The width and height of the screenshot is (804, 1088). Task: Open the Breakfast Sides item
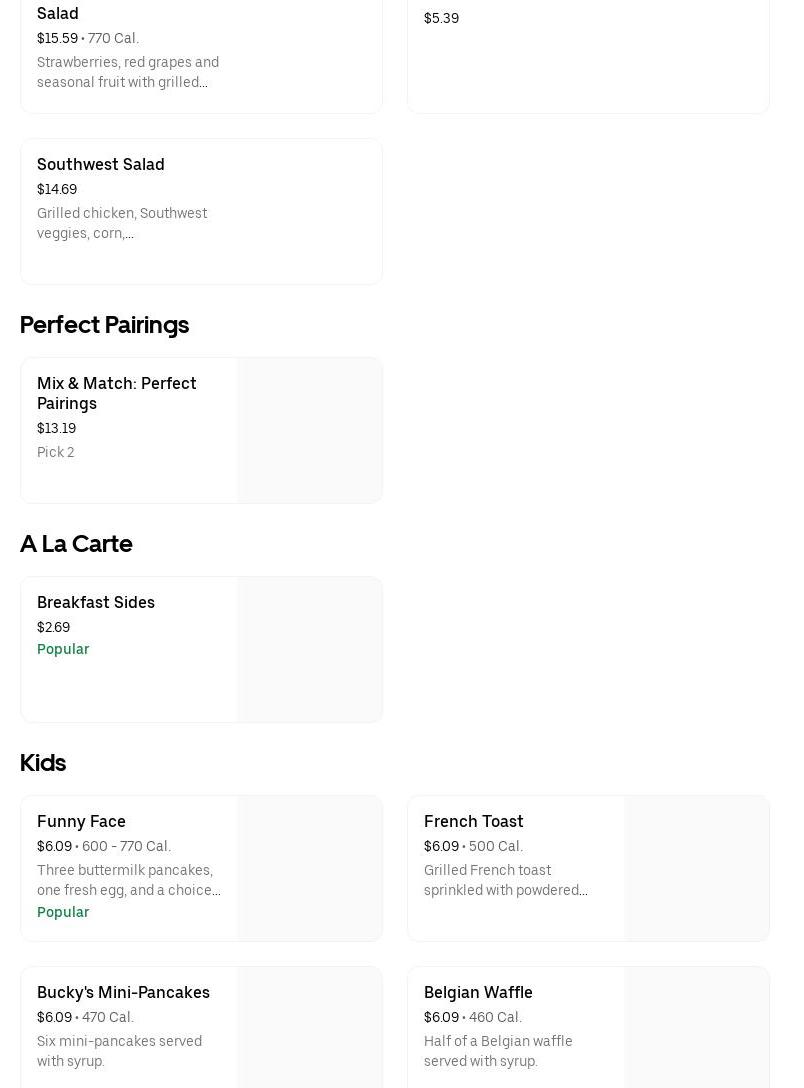pos(201,649)
